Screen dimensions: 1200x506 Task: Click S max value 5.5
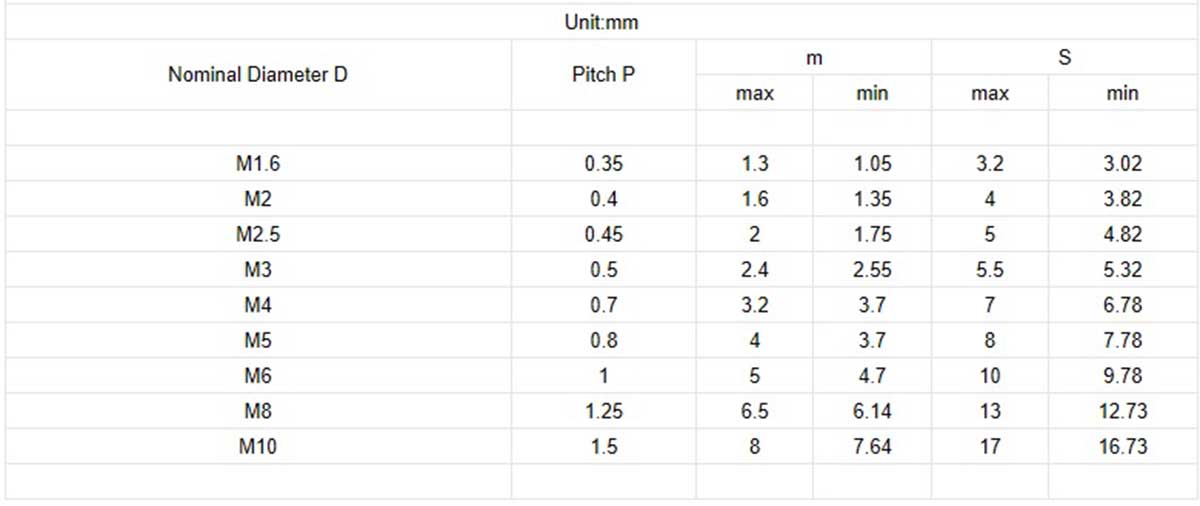(x=990, y=270)
